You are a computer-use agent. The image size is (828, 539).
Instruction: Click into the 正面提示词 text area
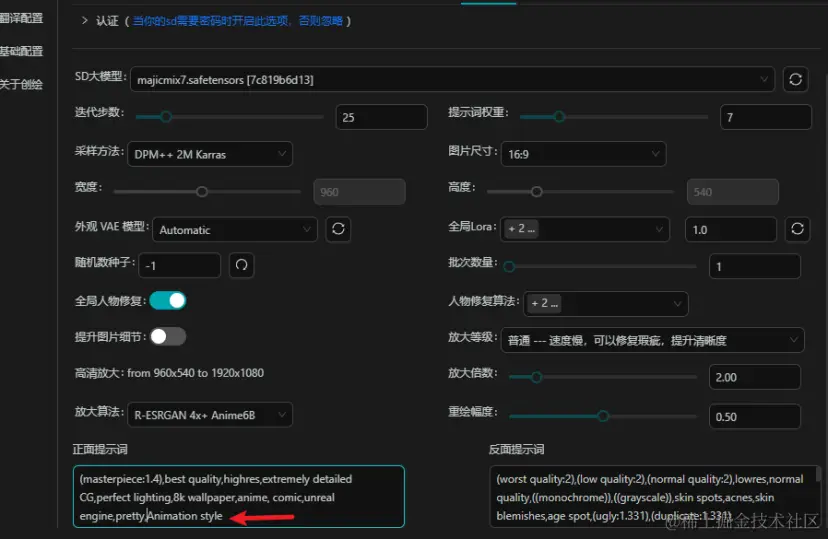click(239, 496)
